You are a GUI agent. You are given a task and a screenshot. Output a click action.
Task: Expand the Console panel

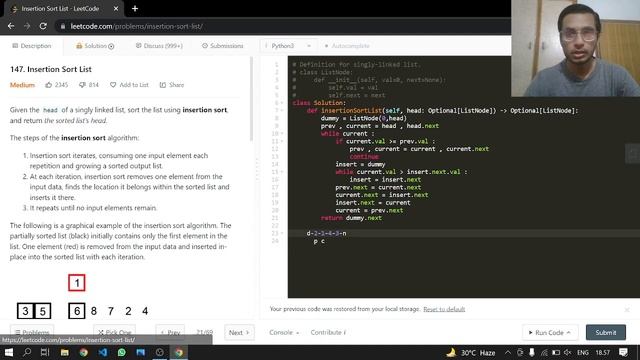284,332
